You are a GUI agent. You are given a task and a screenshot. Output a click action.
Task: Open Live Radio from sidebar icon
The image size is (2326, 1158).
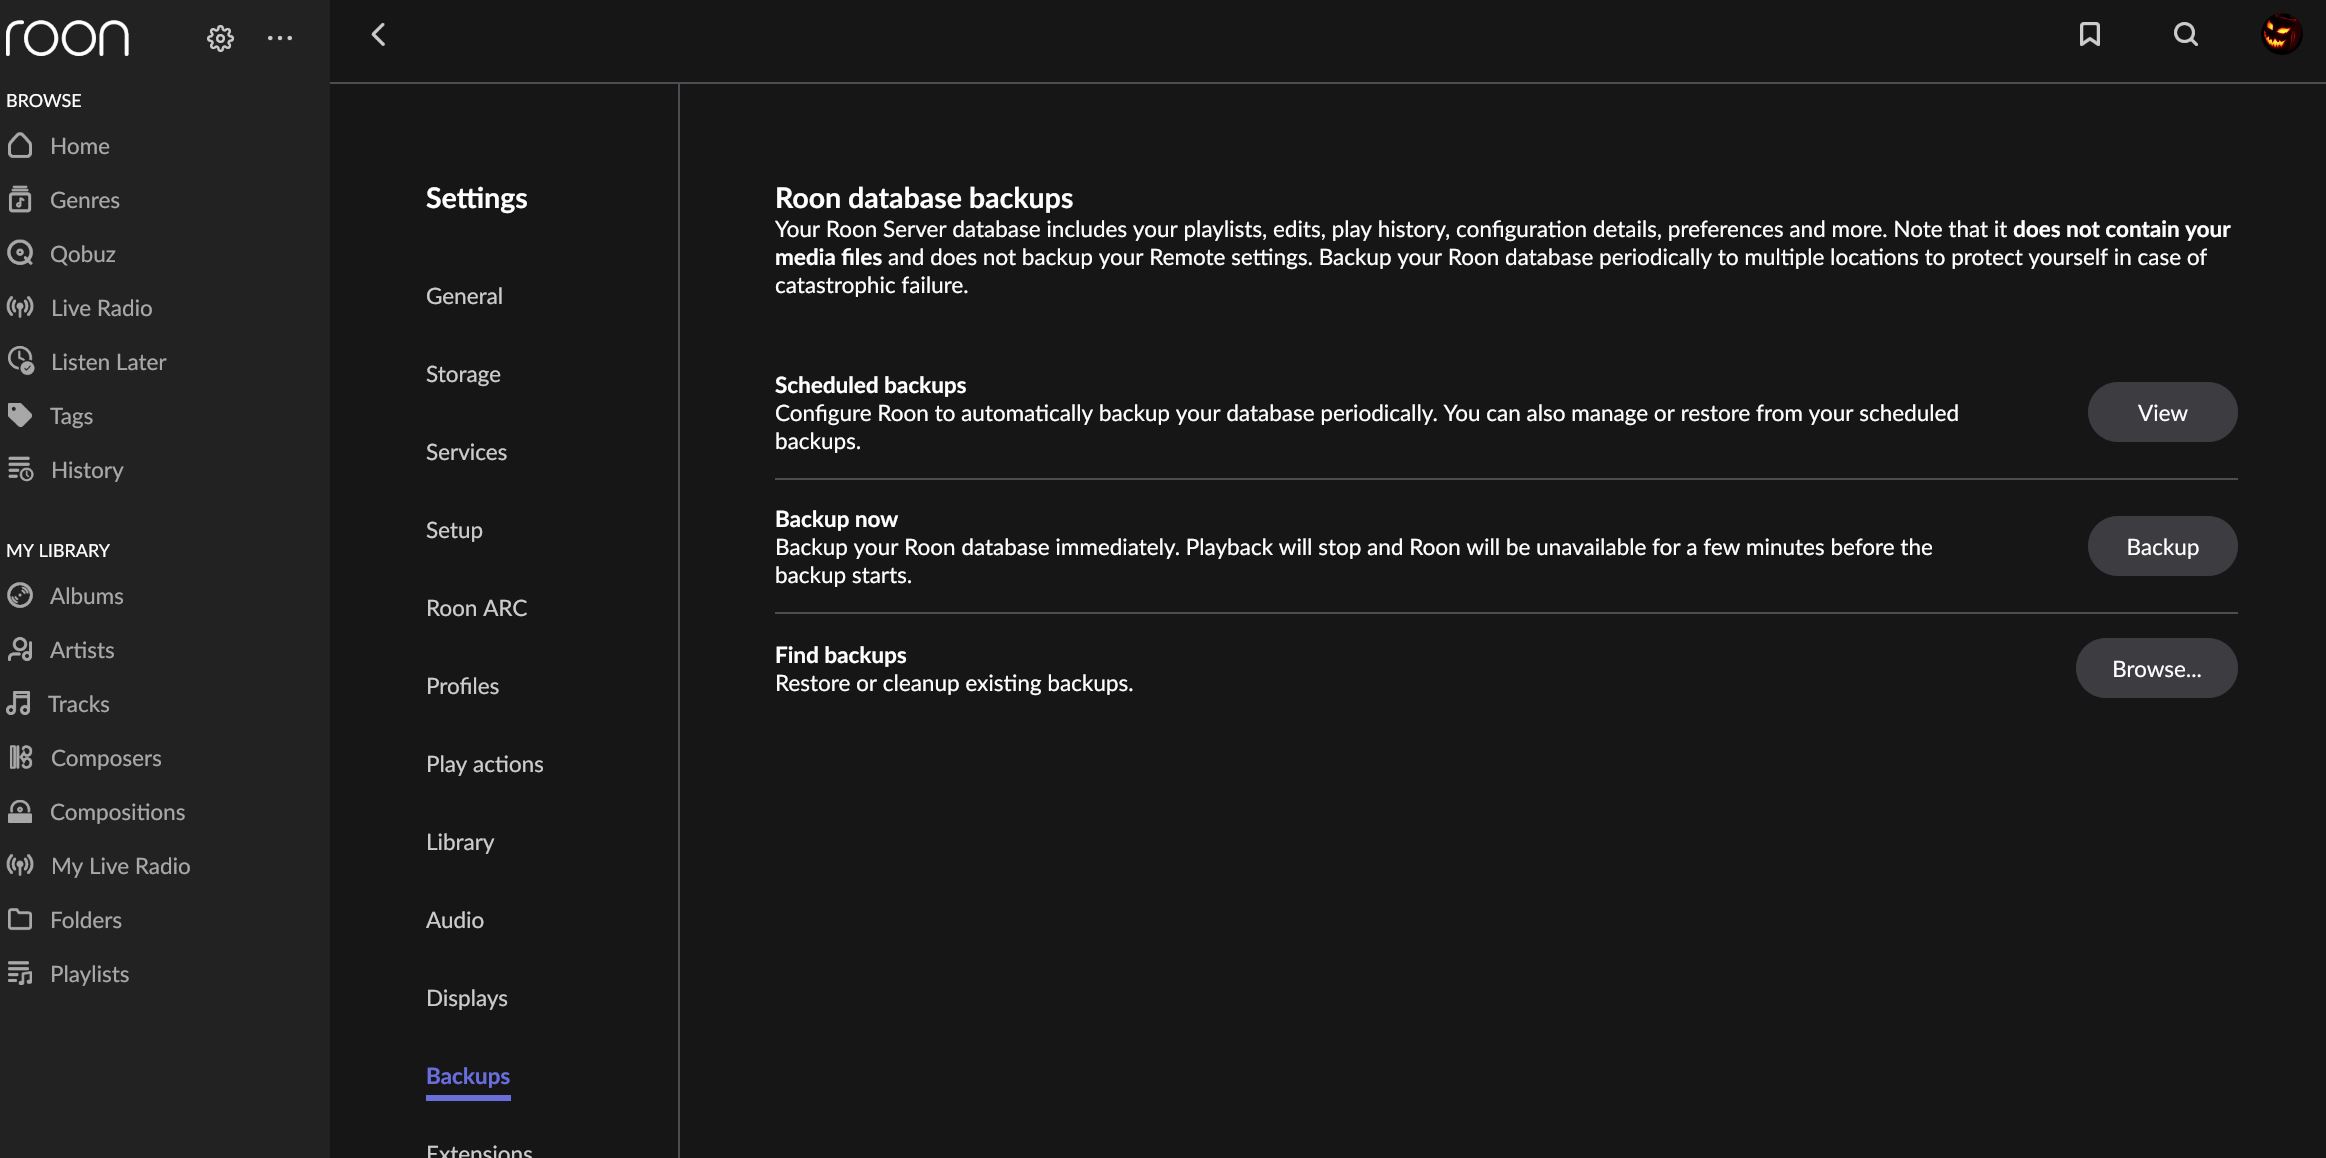click(x=20, y=307)
